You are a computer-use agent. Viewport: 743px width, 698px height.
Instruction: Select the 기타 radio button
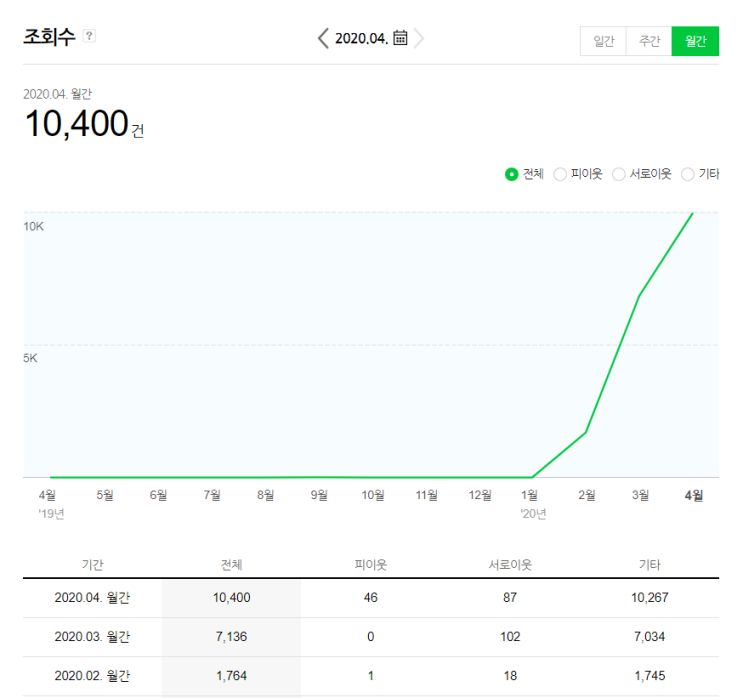tap(688, 174)
